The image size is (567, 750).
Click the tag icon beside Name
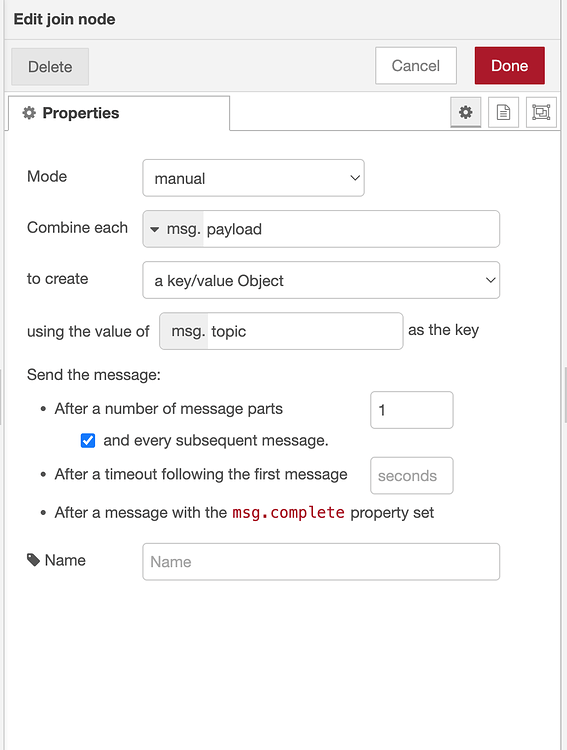(33, 560)
